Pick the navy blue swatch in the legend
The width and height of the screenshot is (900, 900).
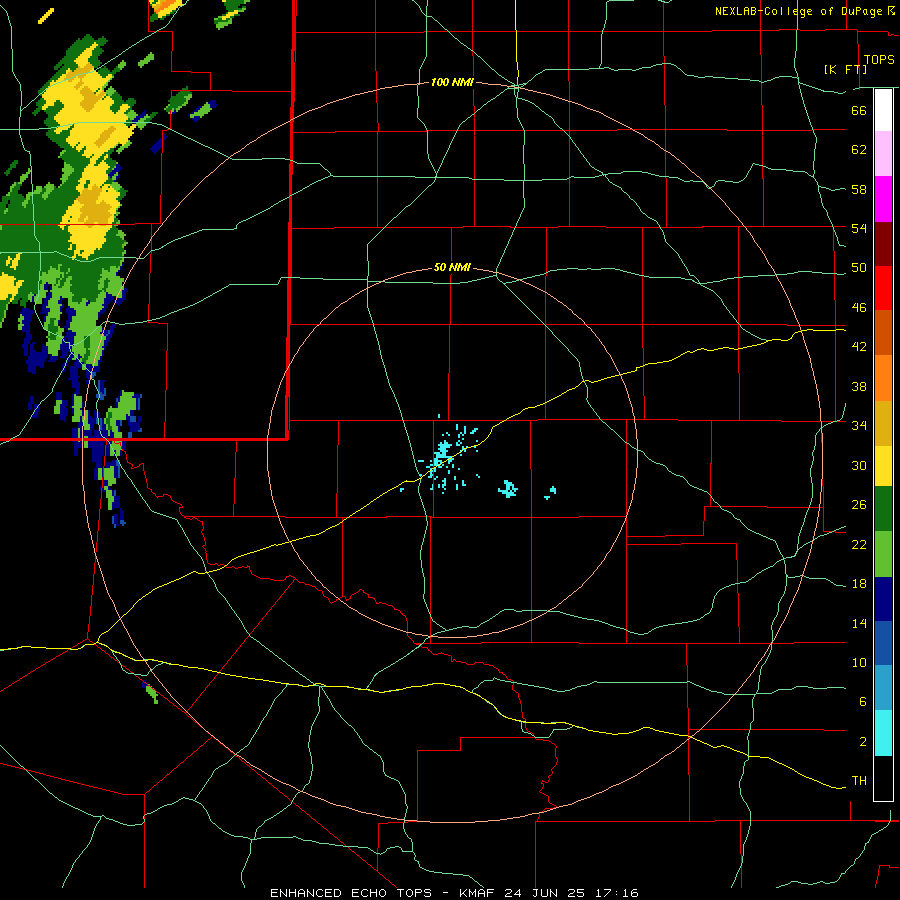pos(883,599)
